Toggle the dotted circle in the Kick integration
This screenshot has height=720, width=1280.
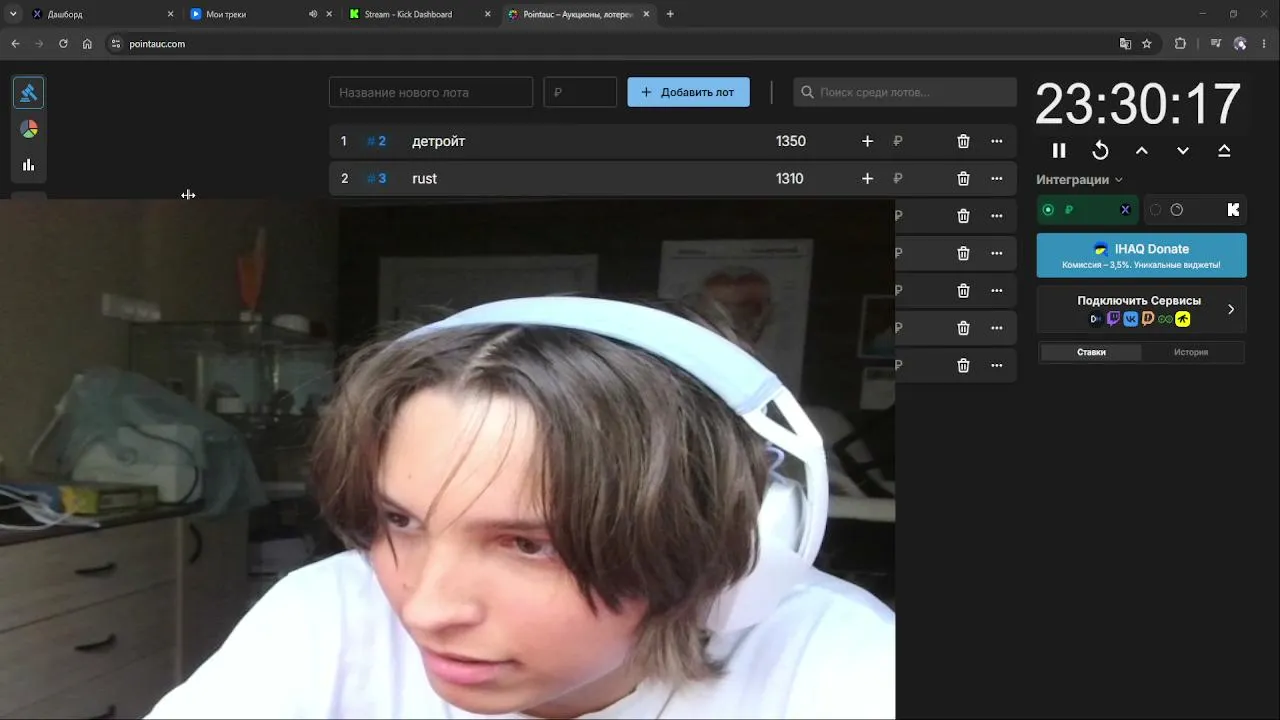(1155, 210)
